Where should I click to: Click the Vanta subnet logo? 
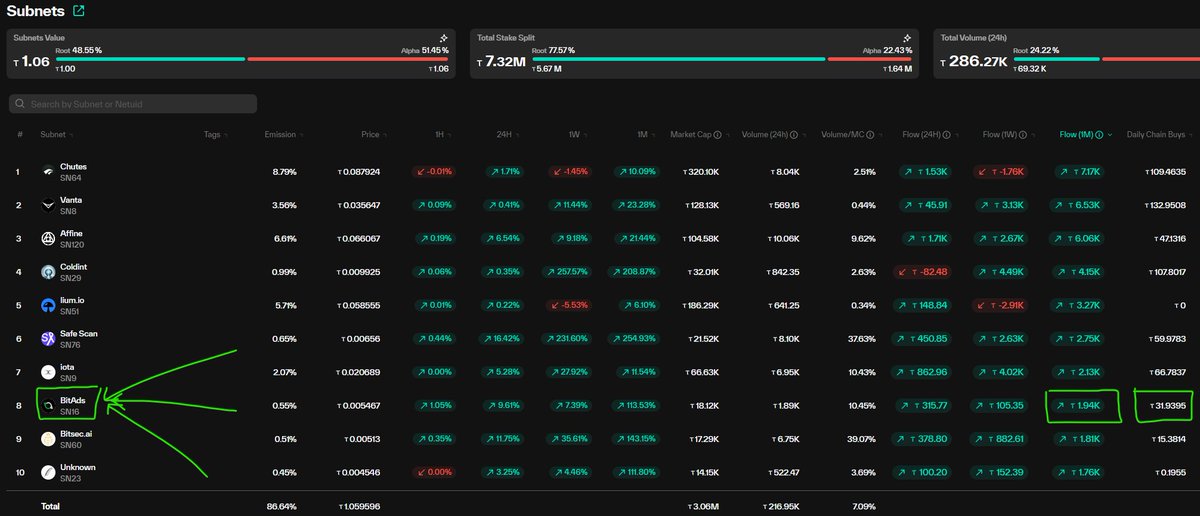click(48, 205)
